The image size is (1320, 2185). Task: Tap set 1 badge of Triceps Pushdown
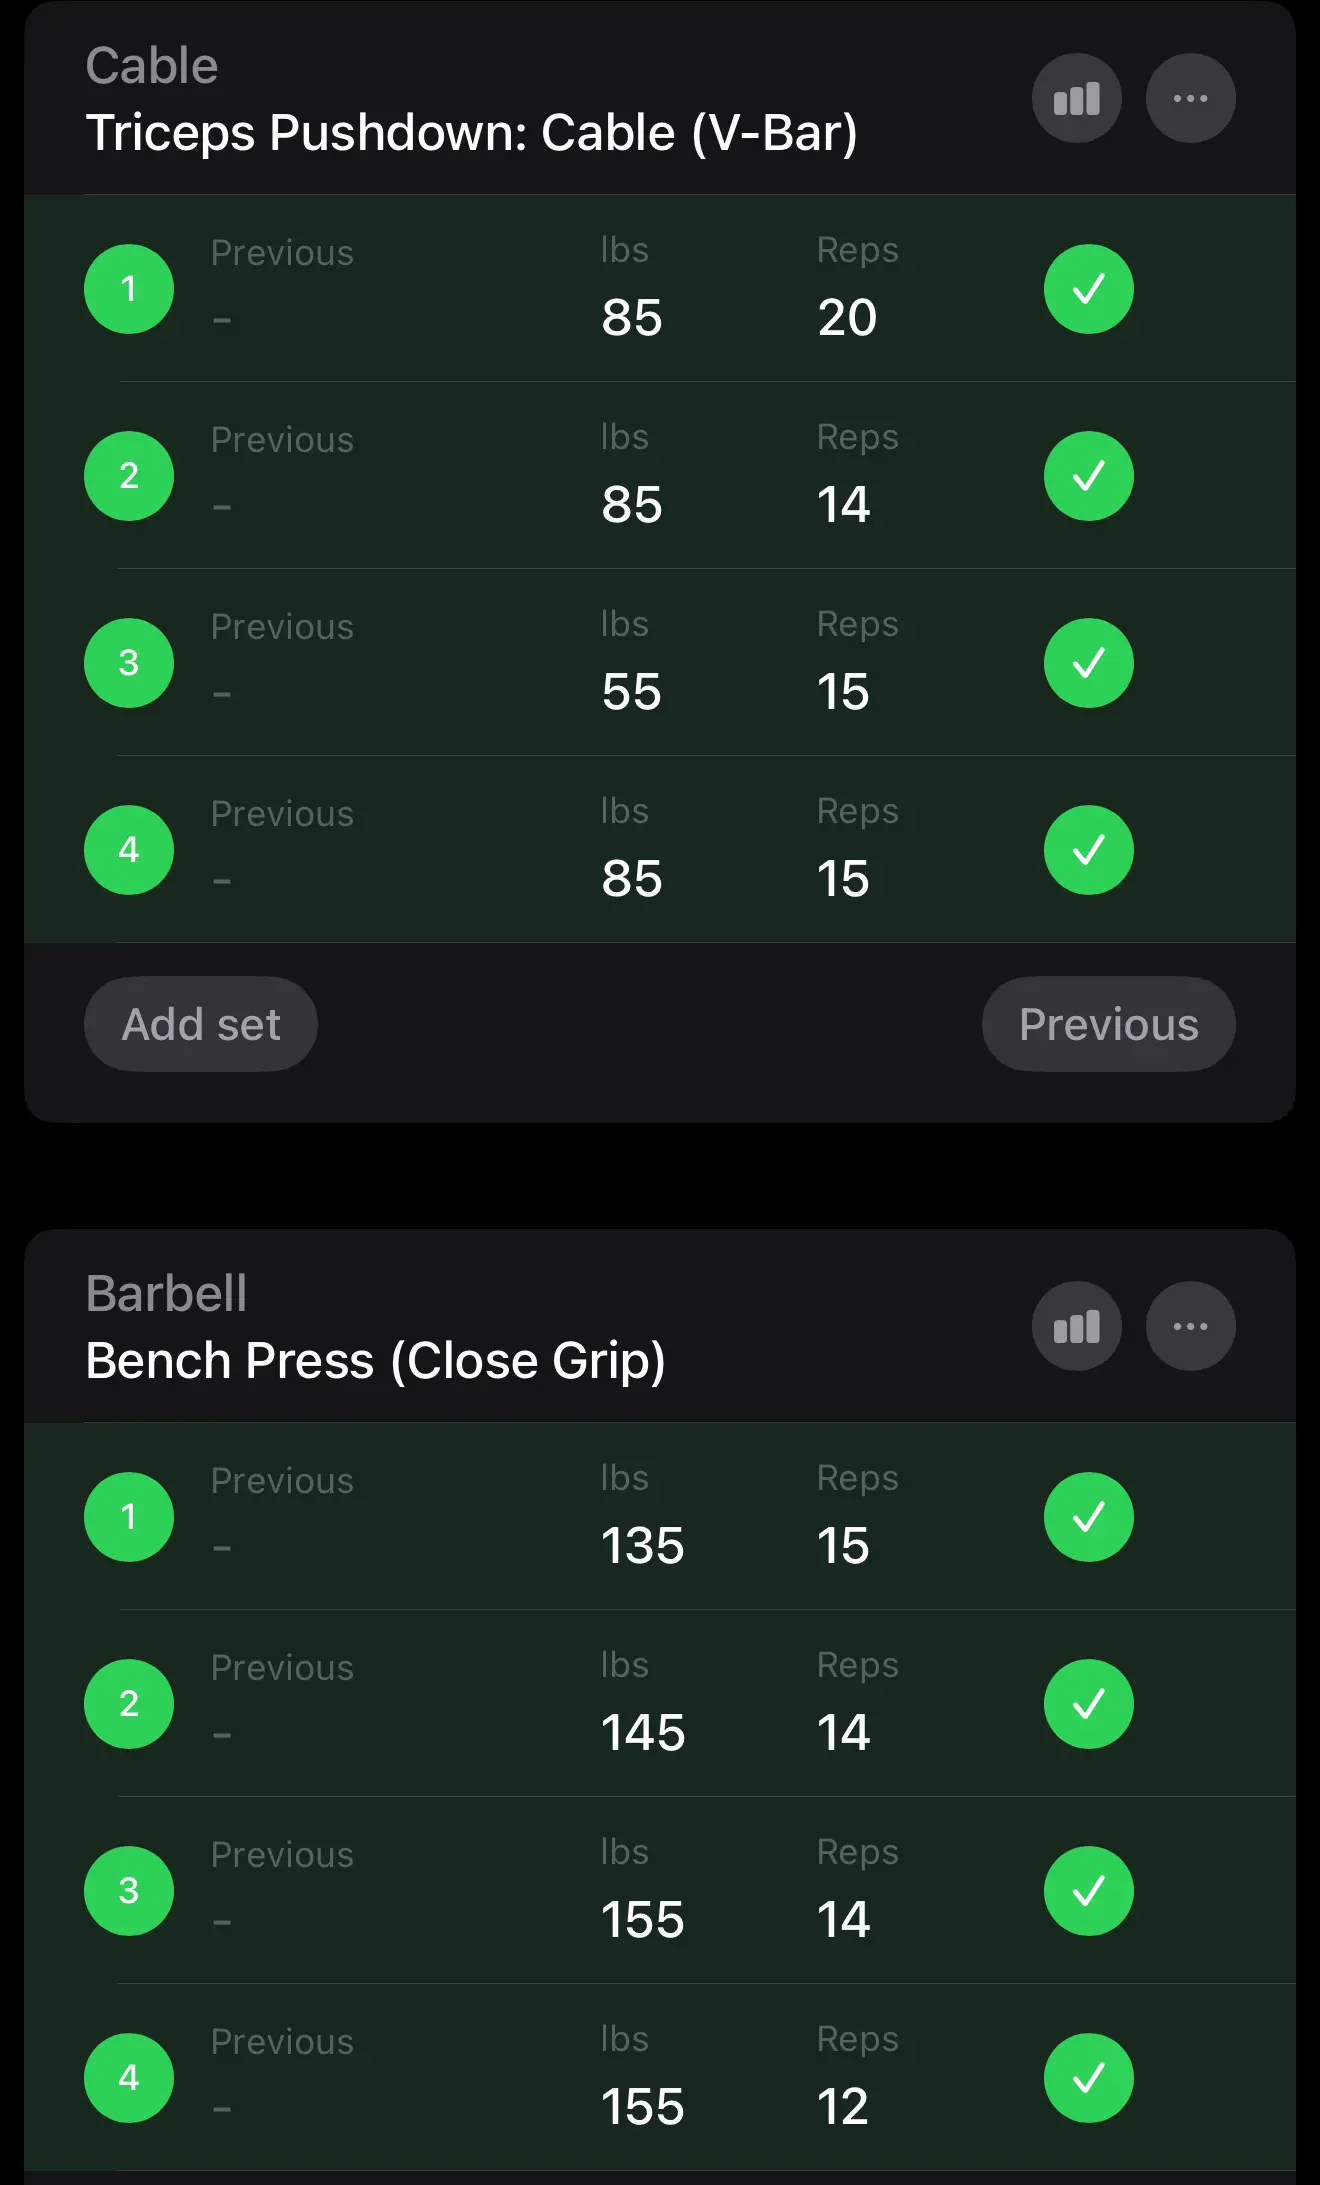[129, 289]
